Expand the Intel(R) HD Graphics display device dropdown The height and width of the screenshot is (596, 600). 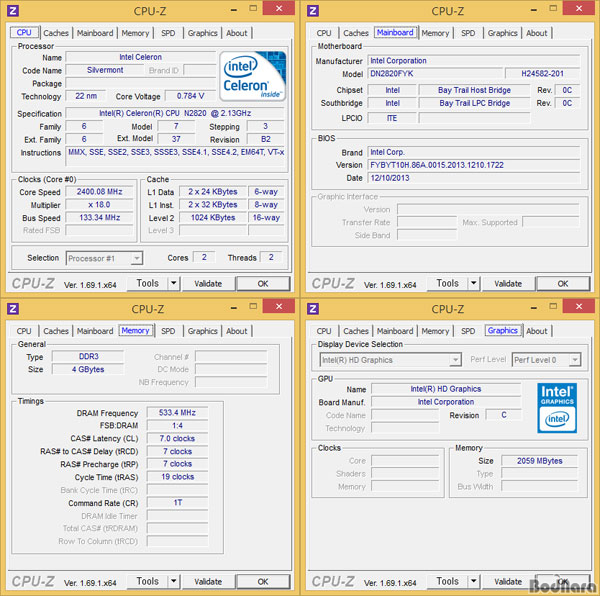click(455, 360)
